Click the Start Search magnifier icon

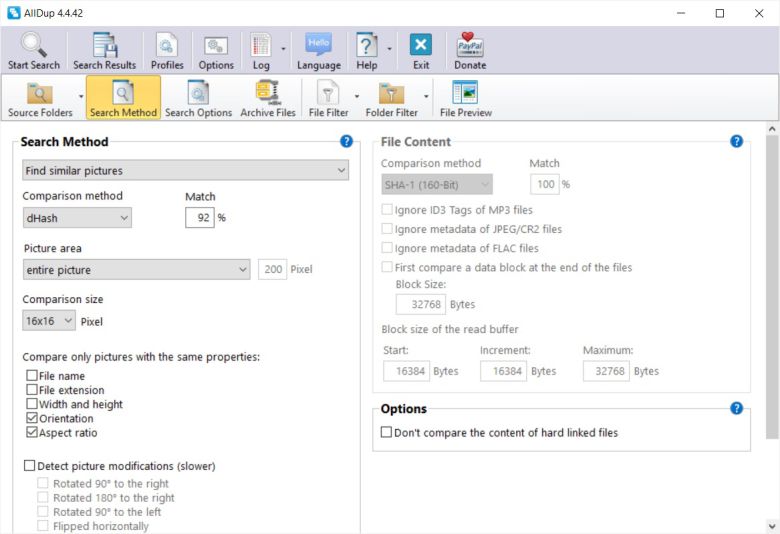pos(34,50)
